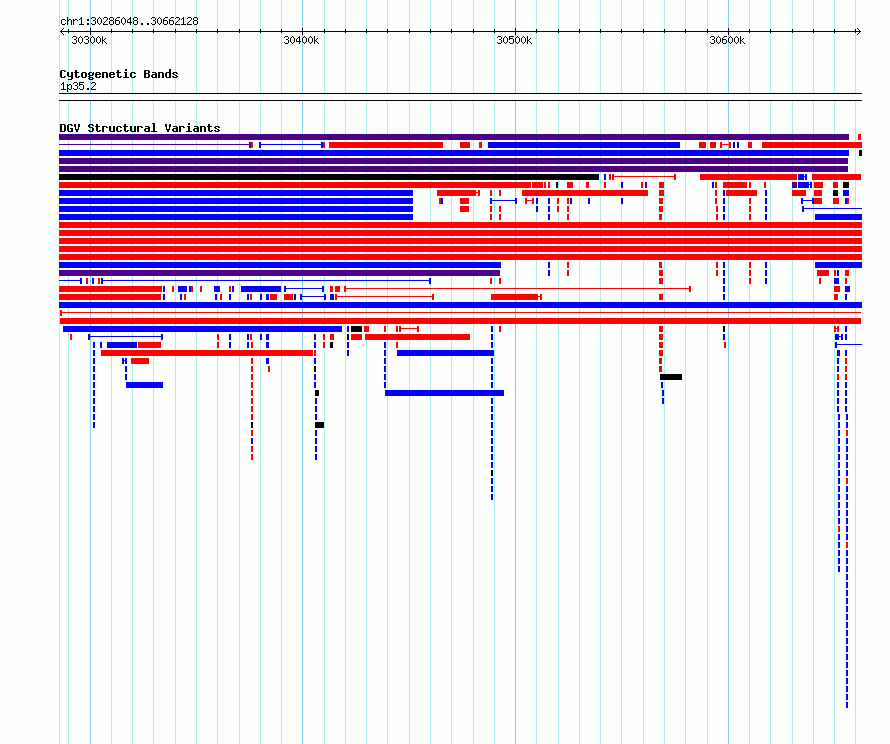Click the 30400k ruler label
This screenshot has height=744, width=890.
[301, 40]
